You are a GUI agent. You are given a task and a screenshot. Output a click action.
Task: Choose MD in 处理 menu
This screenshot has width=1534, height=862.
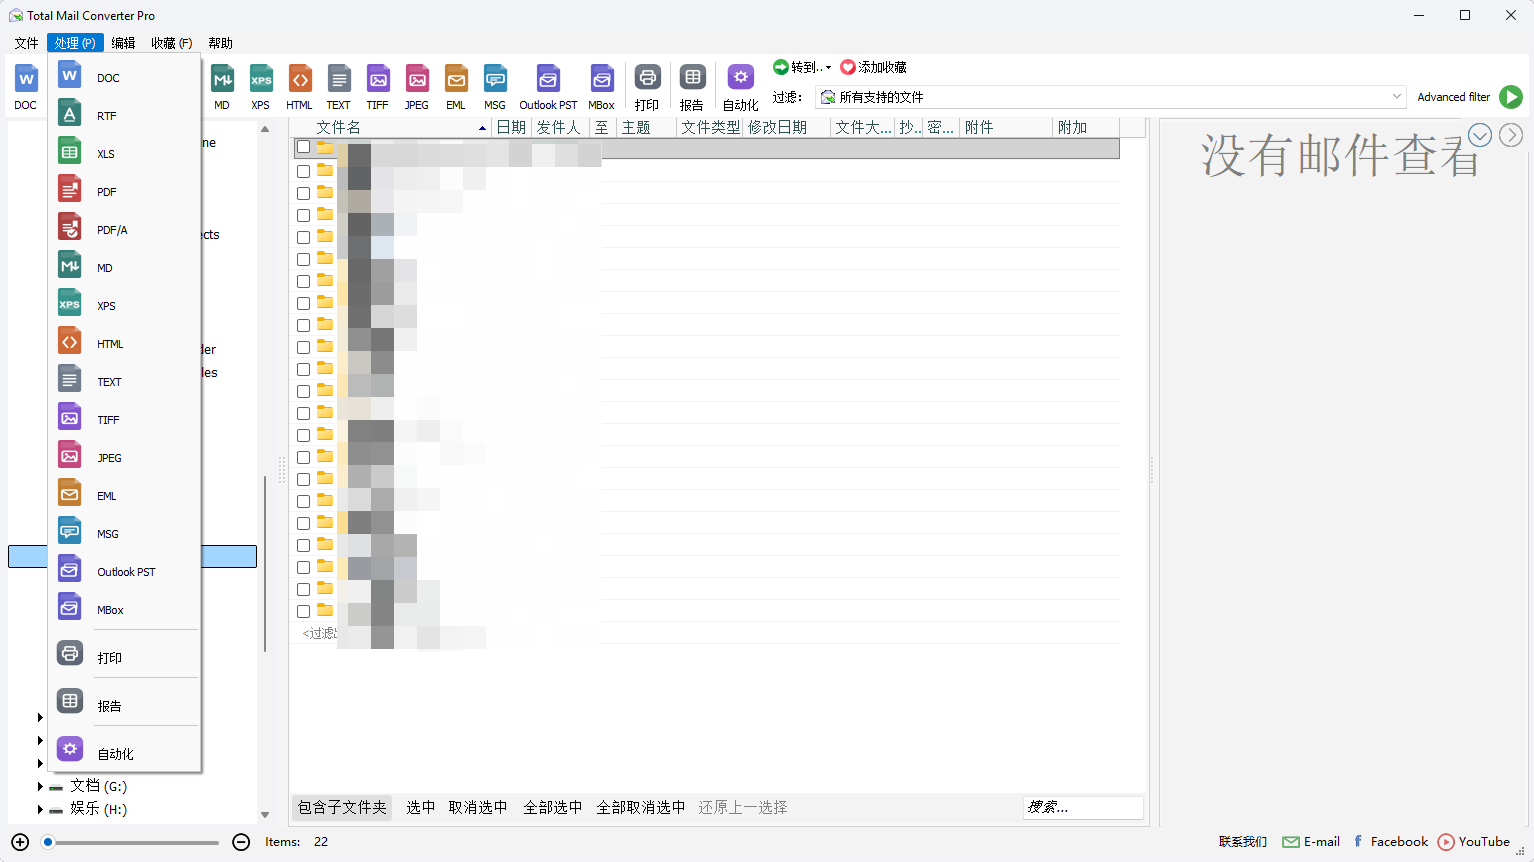125,267
